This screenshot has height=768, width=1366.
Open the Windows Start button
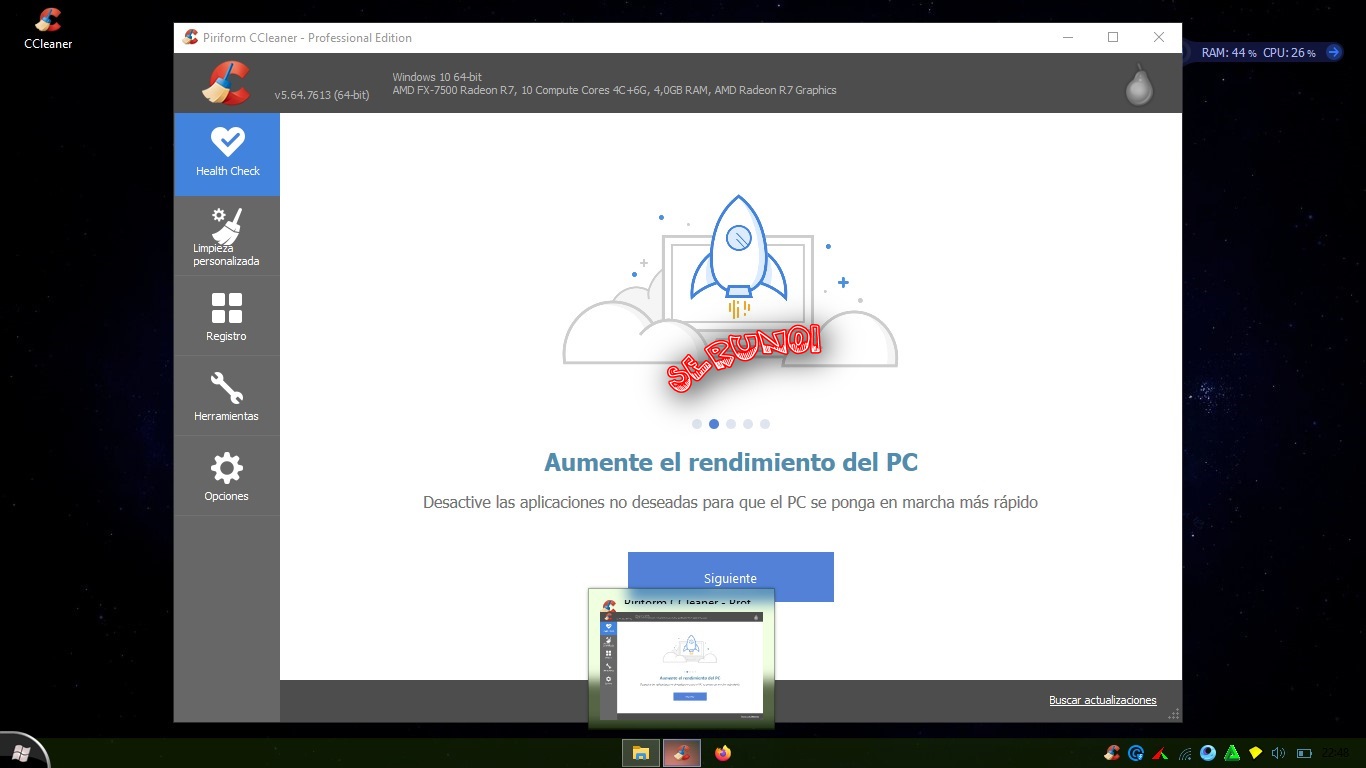[22, 752]
